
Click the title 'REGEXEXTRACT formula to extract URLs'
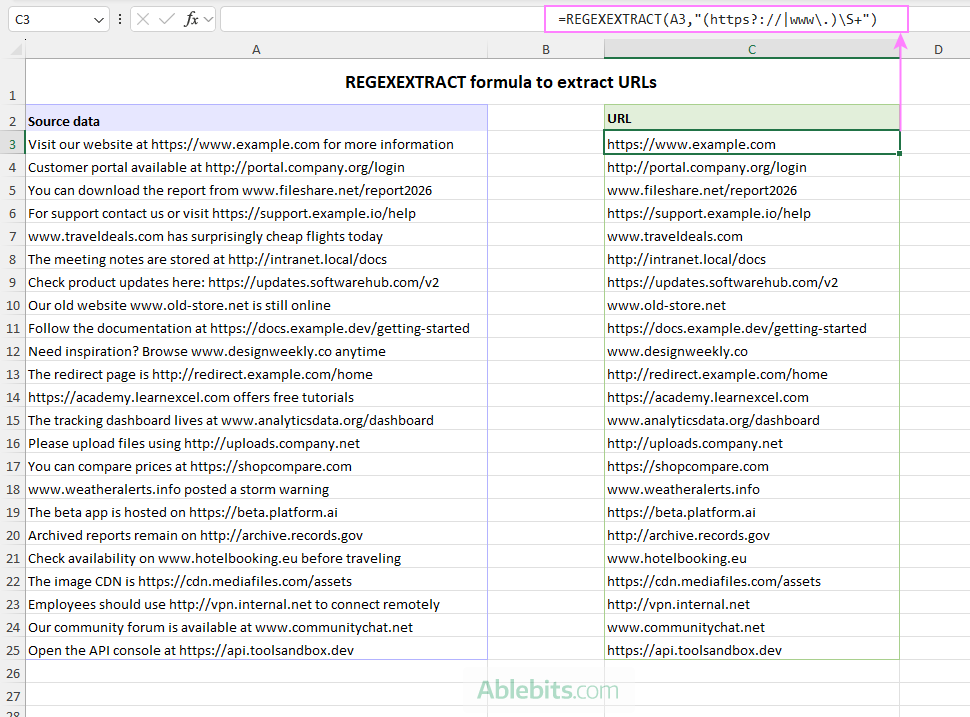[x=500, y=82]
